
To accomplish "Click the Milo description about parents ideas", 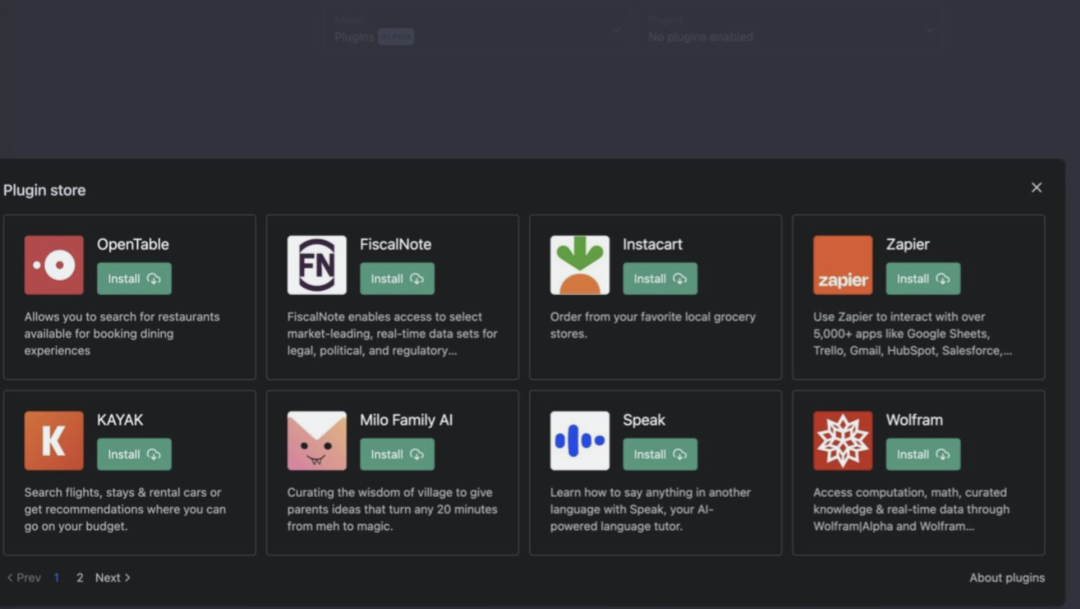I will point(392,509).
